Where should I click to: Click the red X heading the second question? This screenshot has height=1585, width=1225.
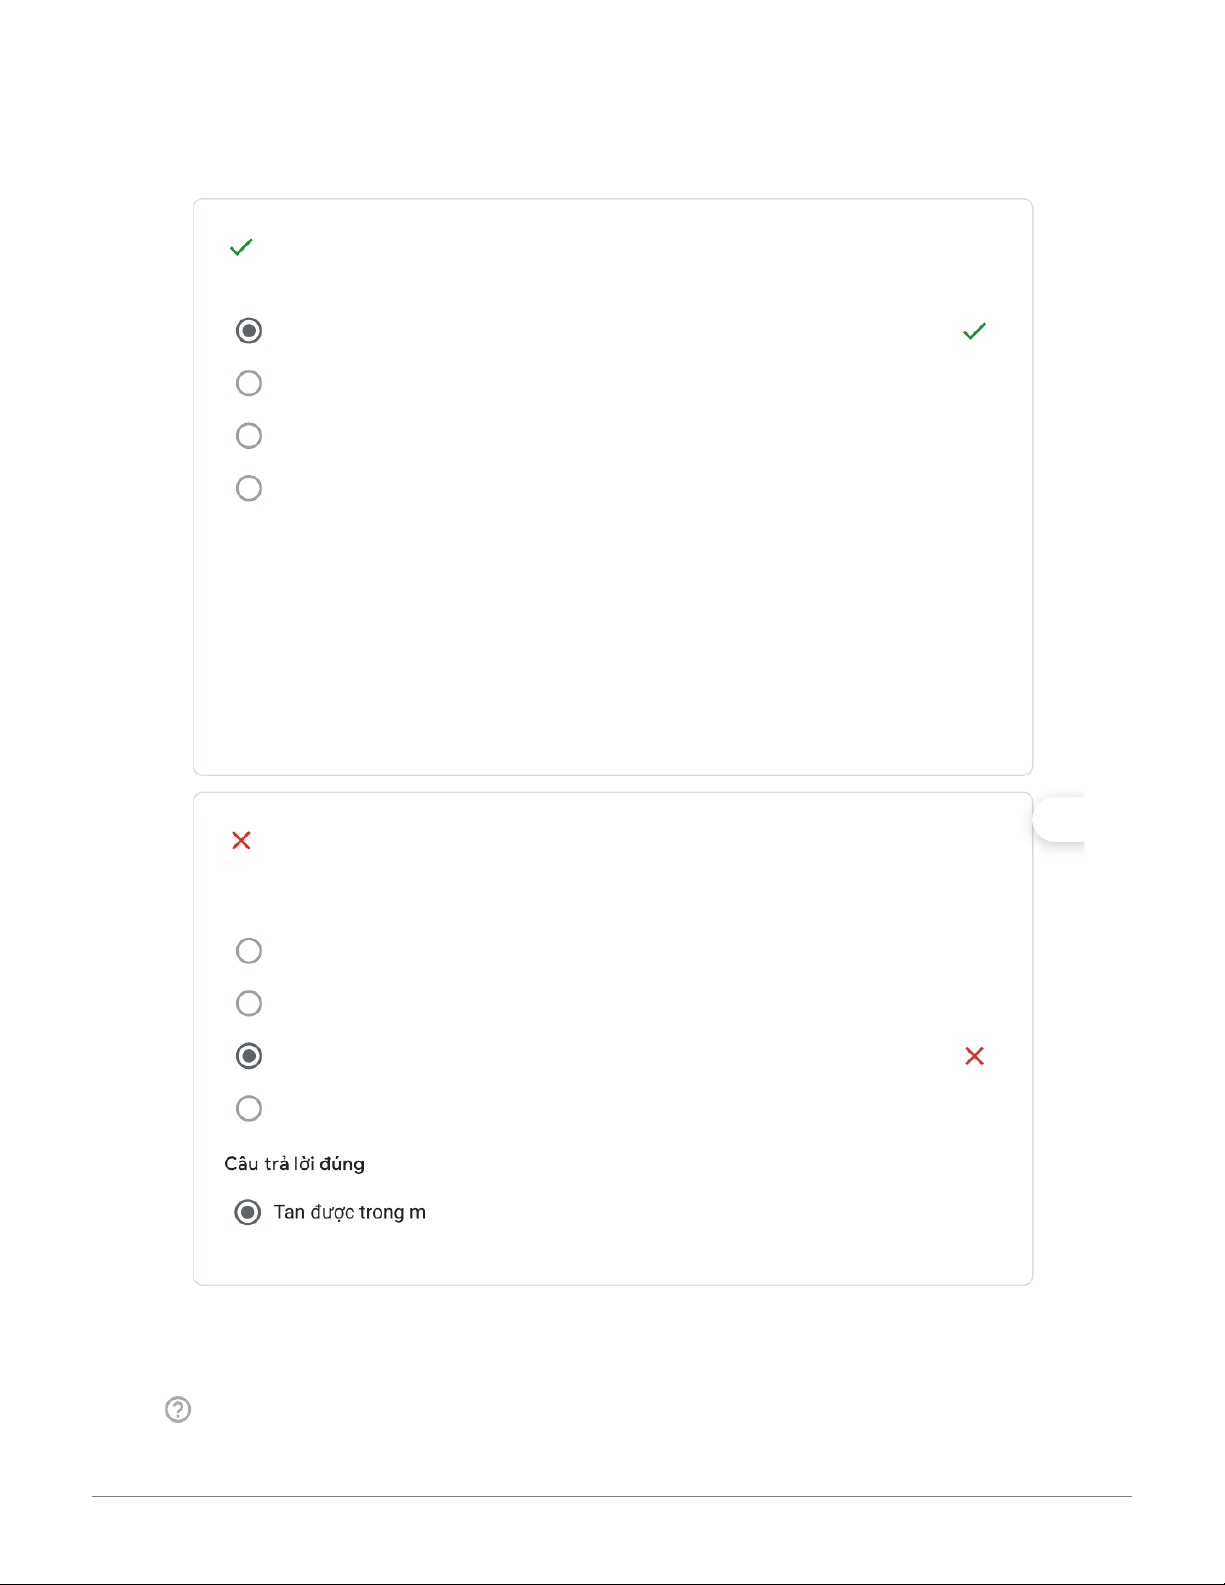click(241, 840)
